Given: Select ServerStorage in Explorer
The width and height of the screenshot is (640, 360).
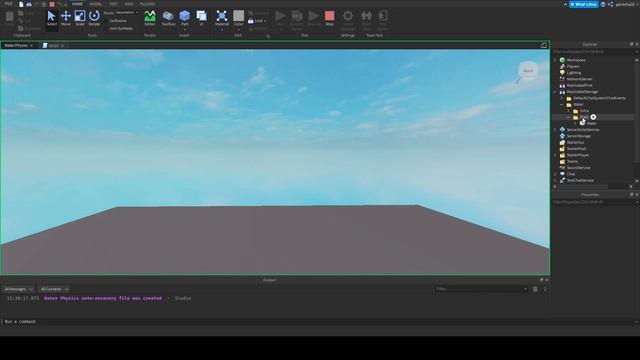Looking at the screenshot, I should [579, 136].
